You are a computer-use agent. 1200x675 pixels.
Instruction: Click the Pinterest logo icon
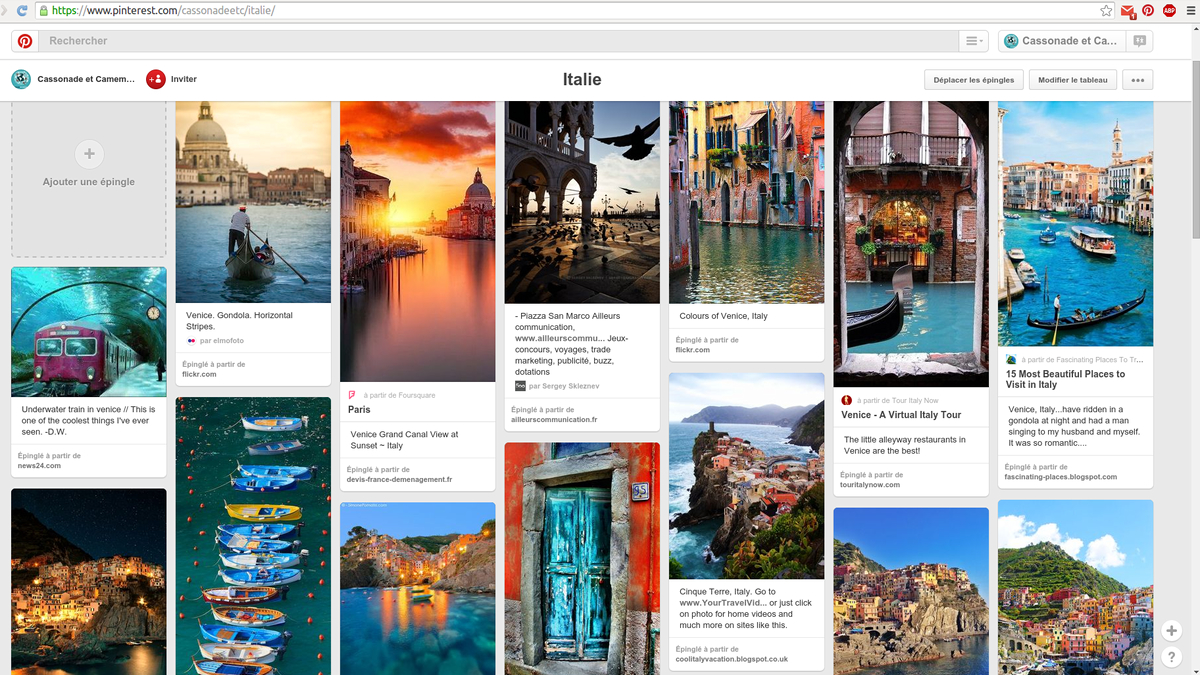(x=25, y=41)
